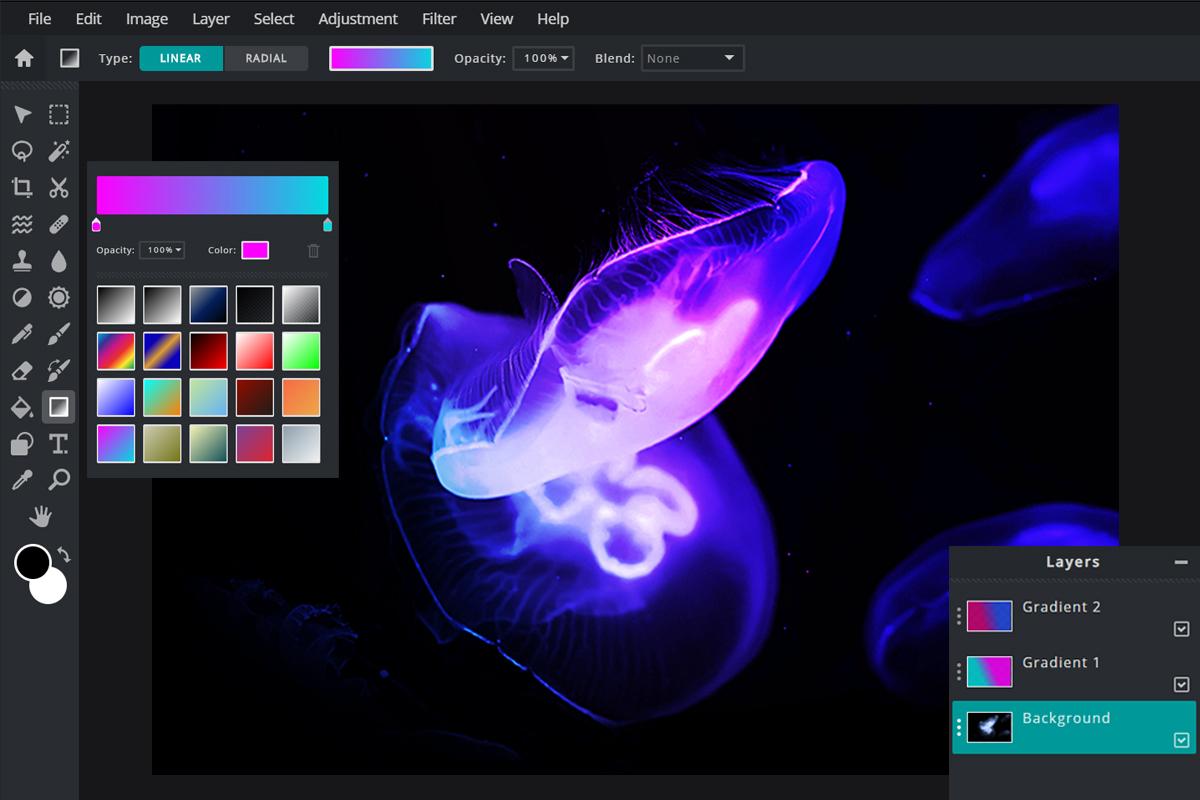The image size is (1200, 800).
Task: Select the Clone Stamp tool
Action: click(22, 260)
